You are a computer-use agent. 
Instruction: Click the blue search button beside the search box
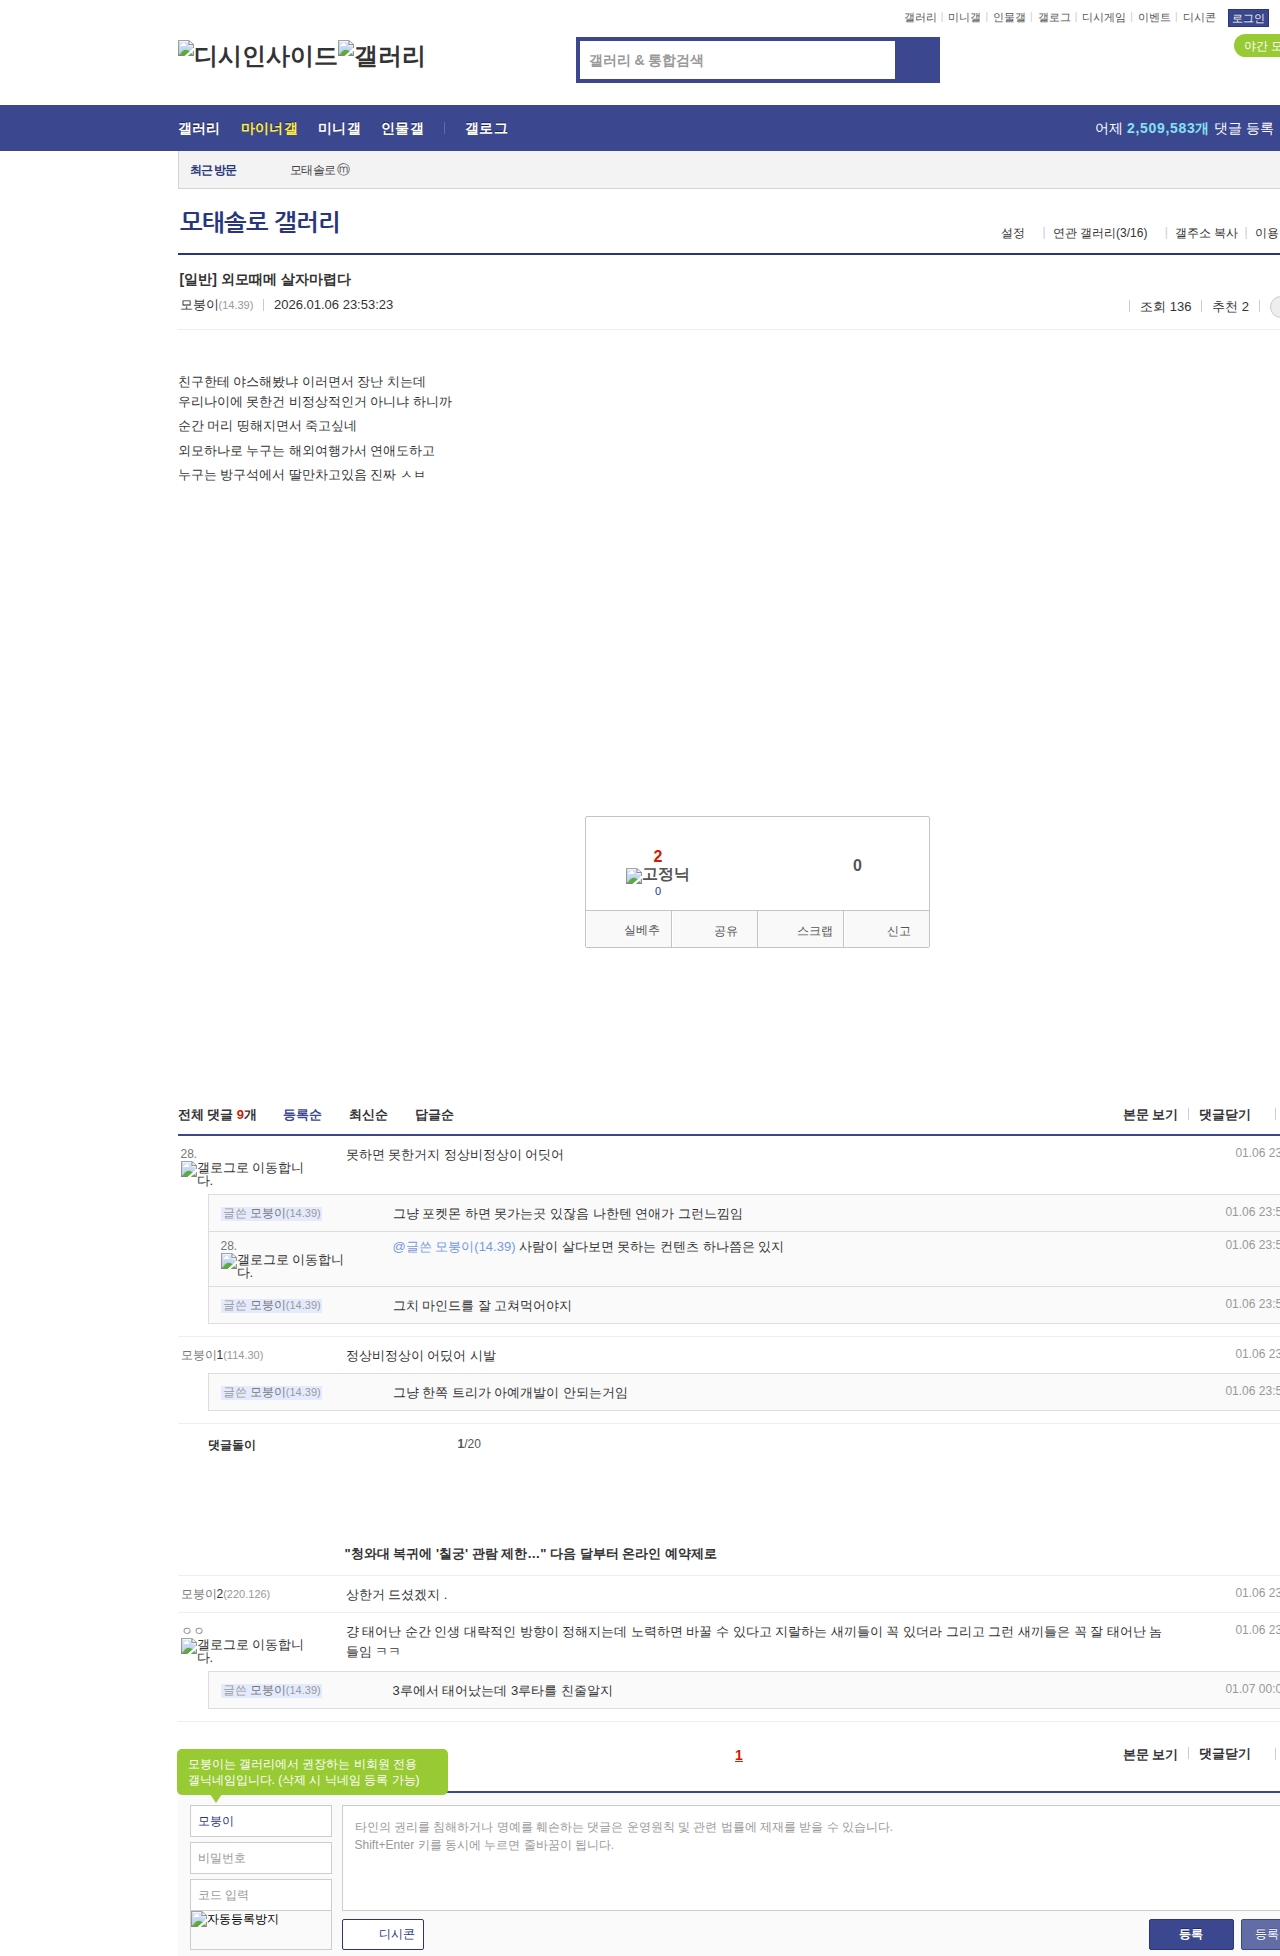917,60
